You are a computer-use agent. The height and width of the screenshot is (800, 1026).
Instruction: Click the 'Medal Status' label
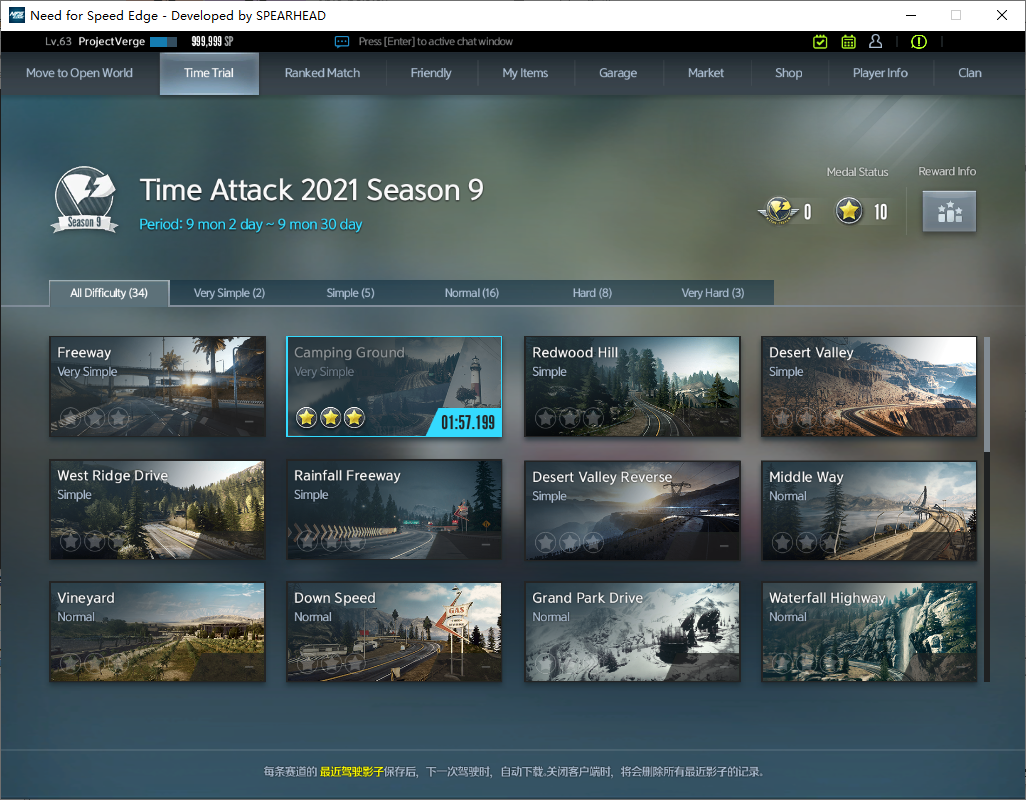click(x=857, y=172)
